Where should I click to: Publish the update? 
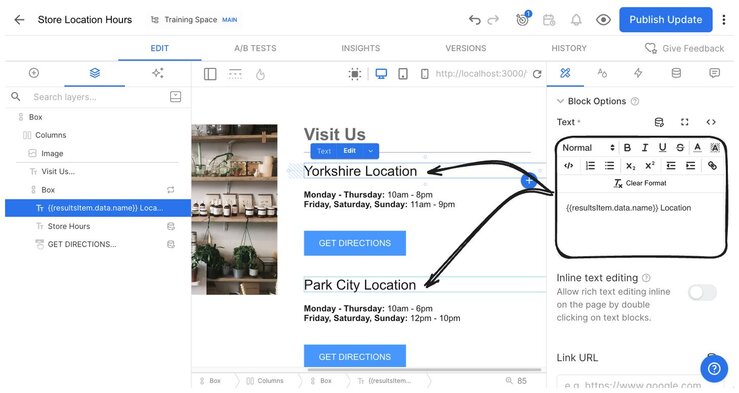pyautogui.click(x=665, y=20)
